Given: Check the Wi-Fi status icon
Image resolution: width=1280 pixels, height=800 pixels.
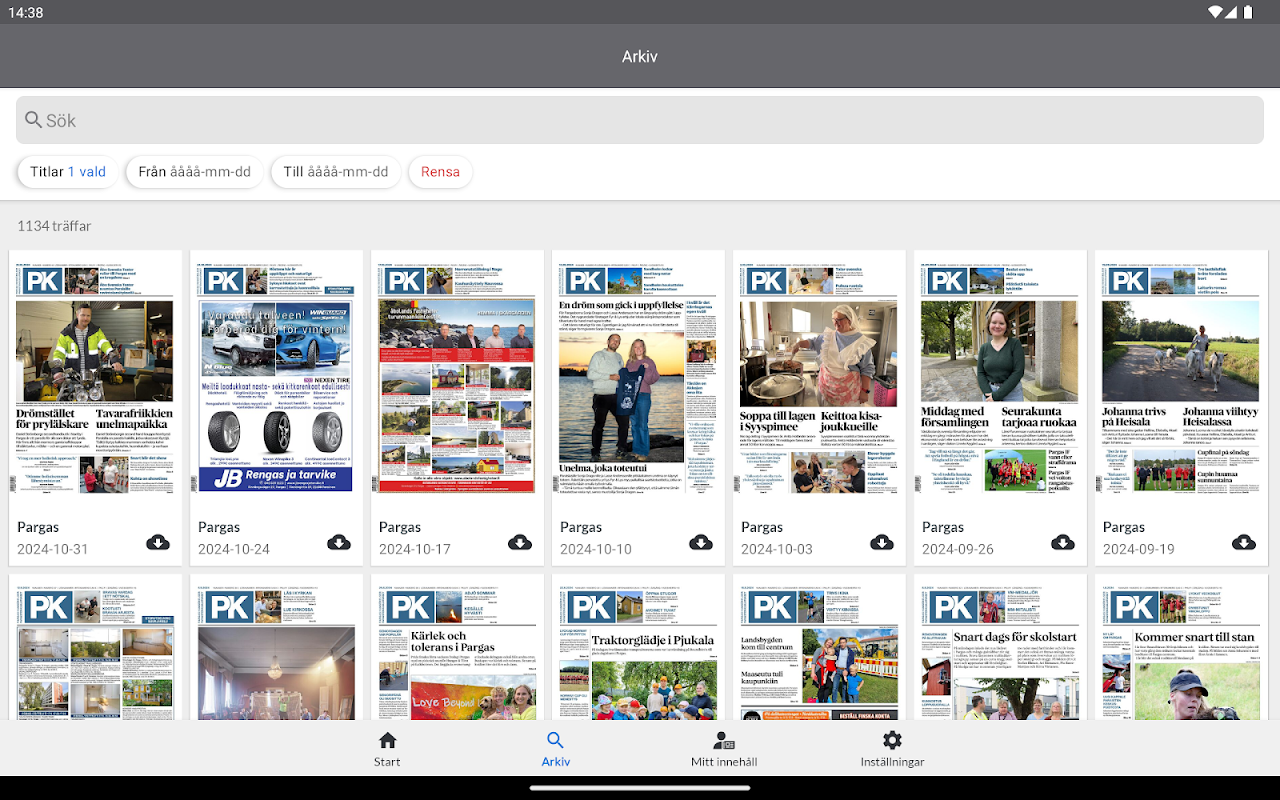Looking at the screenshot, I should [x=1217, y=12].
